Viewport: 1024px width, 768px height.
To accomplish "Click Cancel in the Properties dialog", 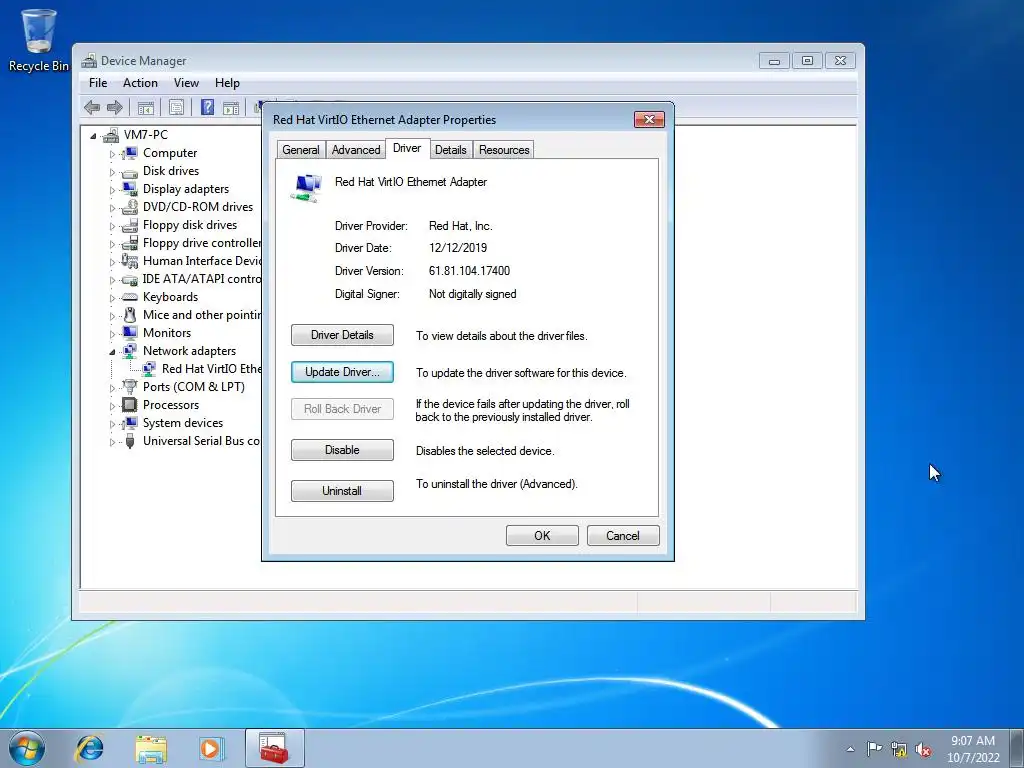I will click(623, 536).
